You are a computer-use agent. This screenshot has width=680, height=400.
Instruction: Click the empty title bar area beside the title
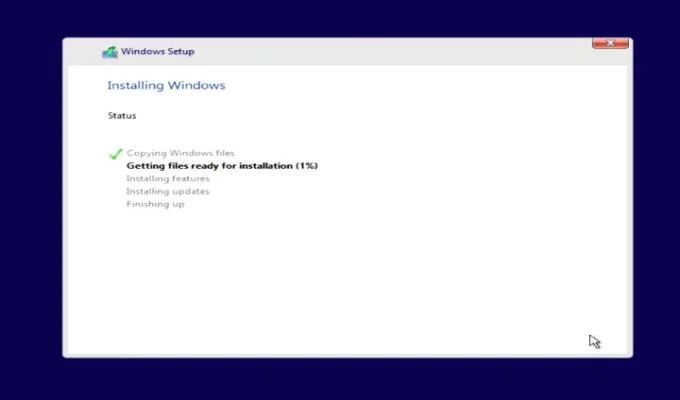[390, 52]
